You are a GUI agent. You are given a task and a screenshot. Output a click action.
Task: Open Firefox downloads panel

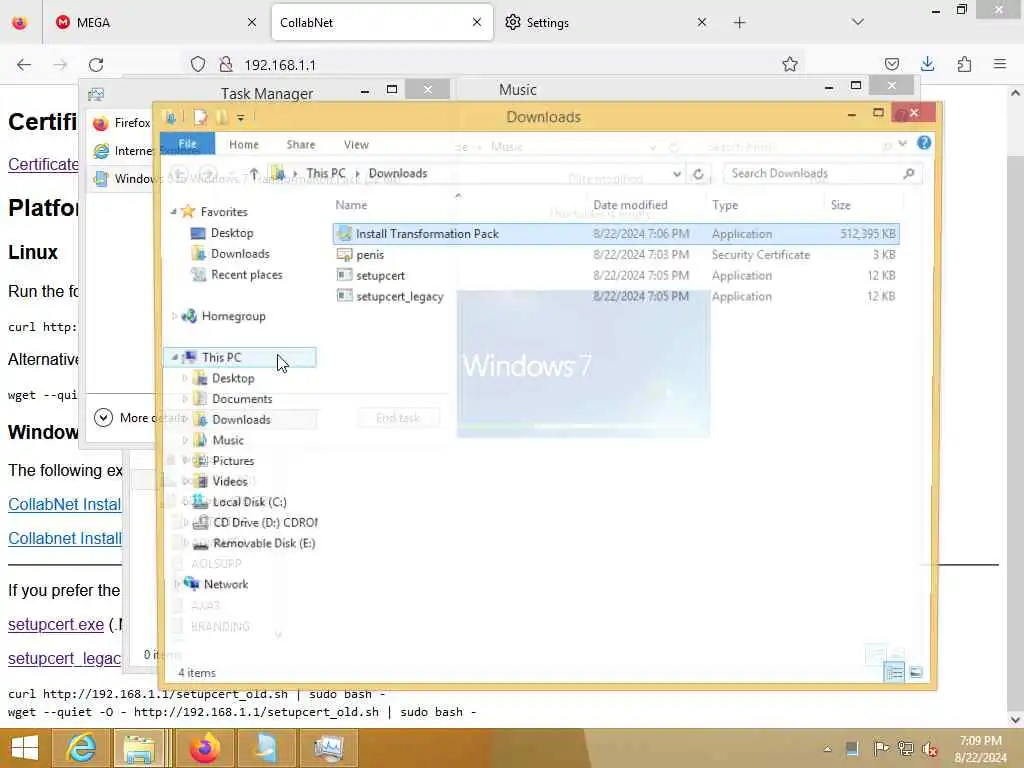927,64
